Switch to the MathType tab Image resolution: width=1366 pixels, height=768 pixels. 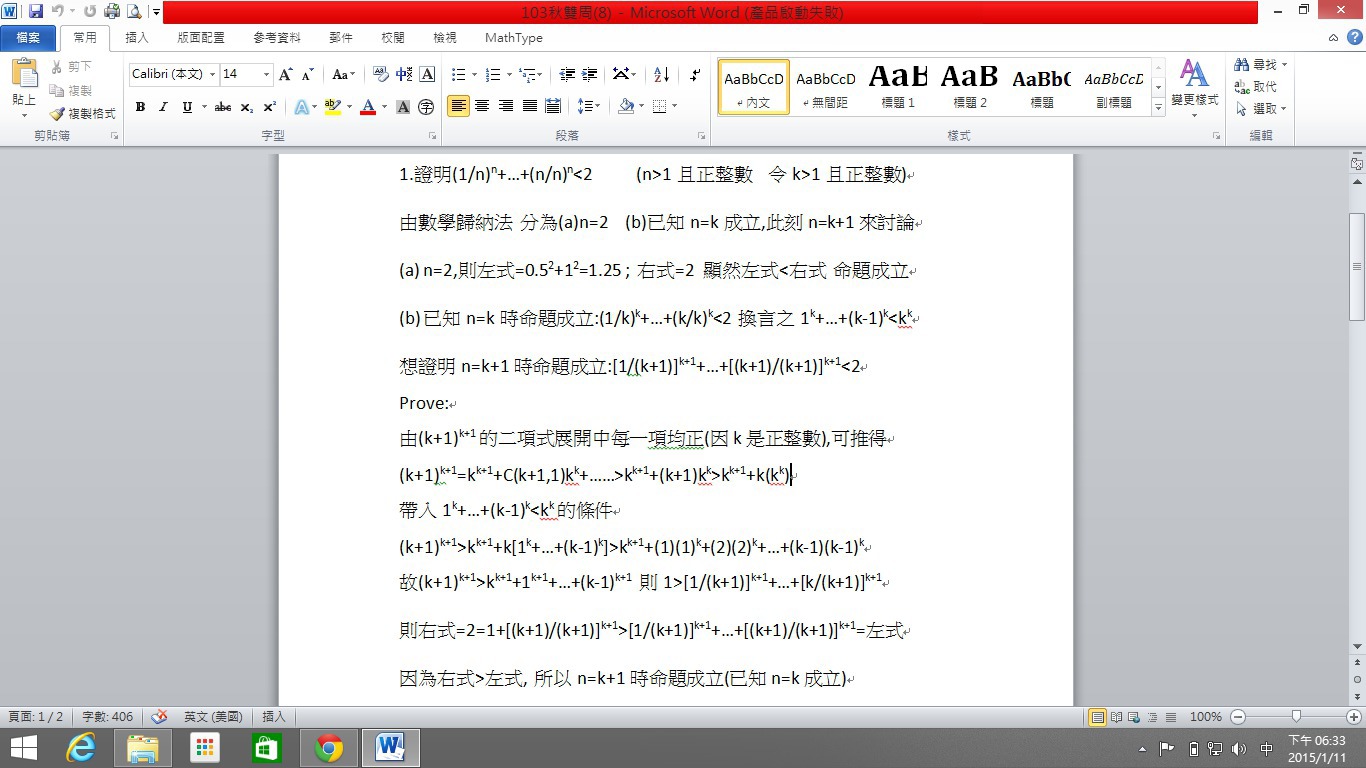[513, 38]
